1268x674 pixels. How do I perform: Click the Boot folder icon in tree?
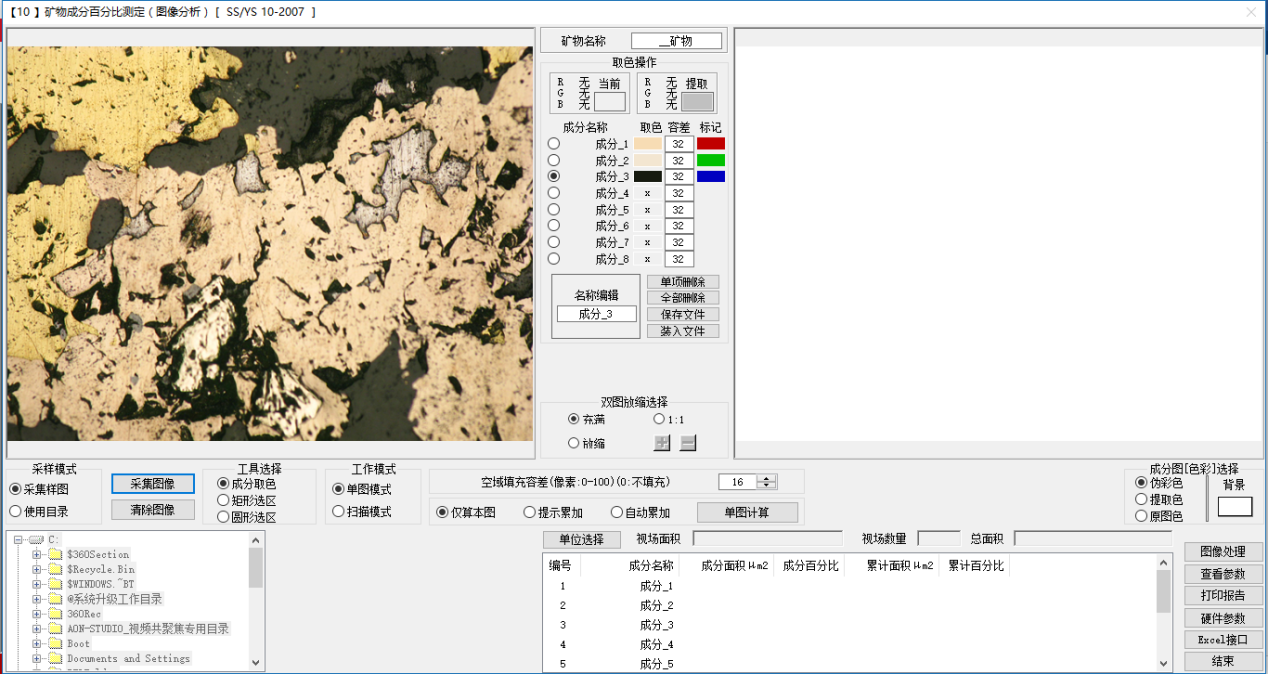[x=55, y=644]
